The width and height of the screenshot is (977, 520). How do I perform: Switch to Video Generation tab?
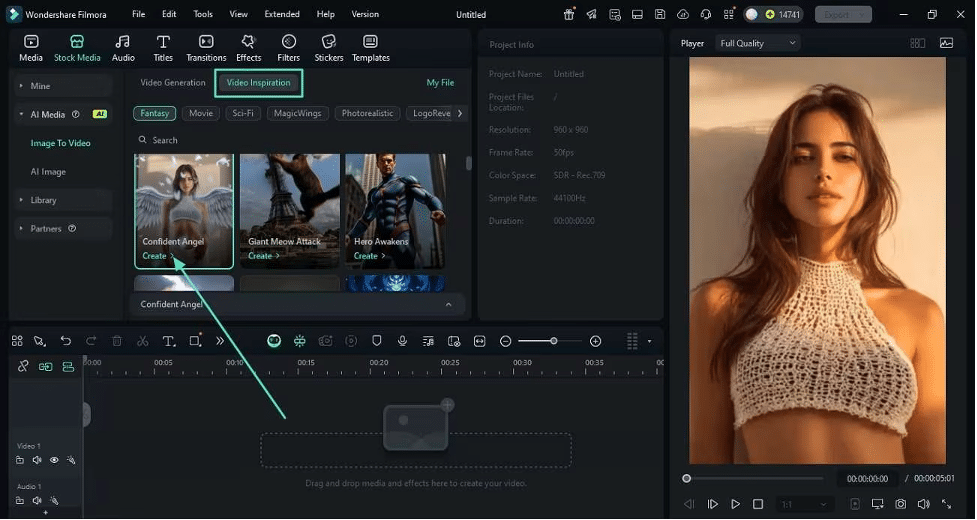point(173,82)
